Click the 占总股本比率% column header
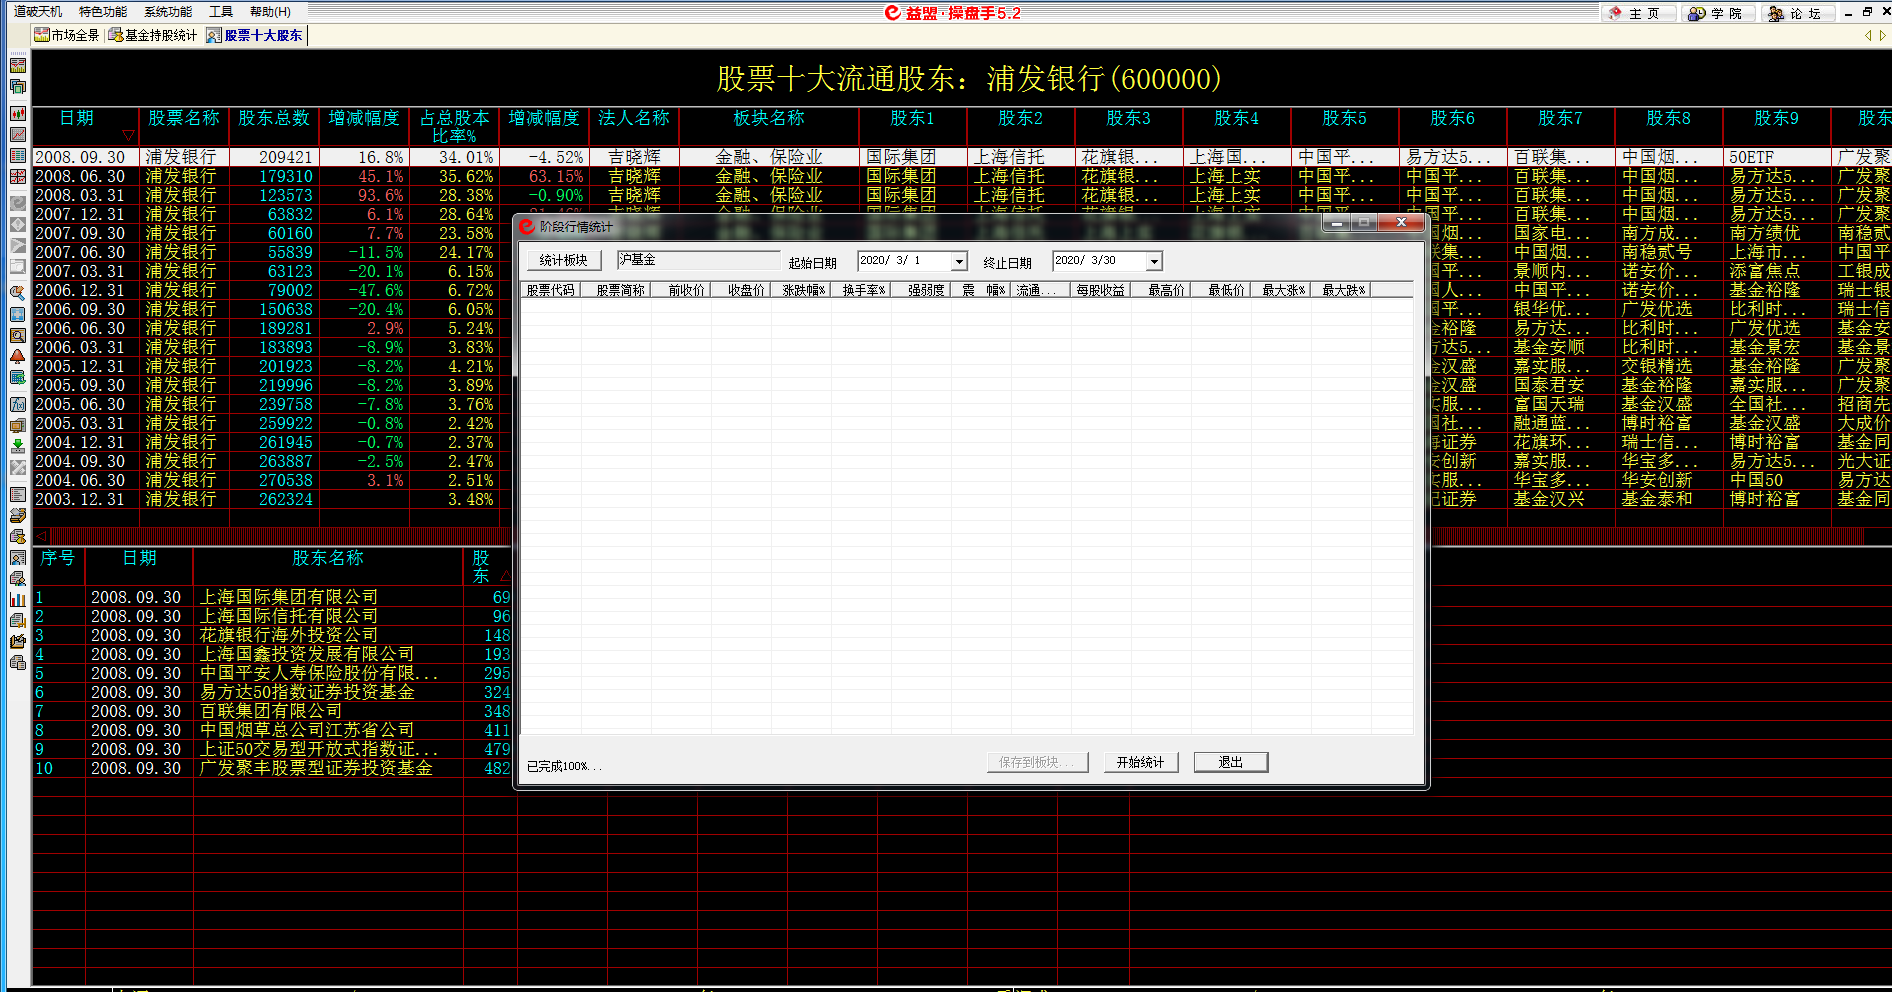 pyautogui.click(x=455, y=126)
